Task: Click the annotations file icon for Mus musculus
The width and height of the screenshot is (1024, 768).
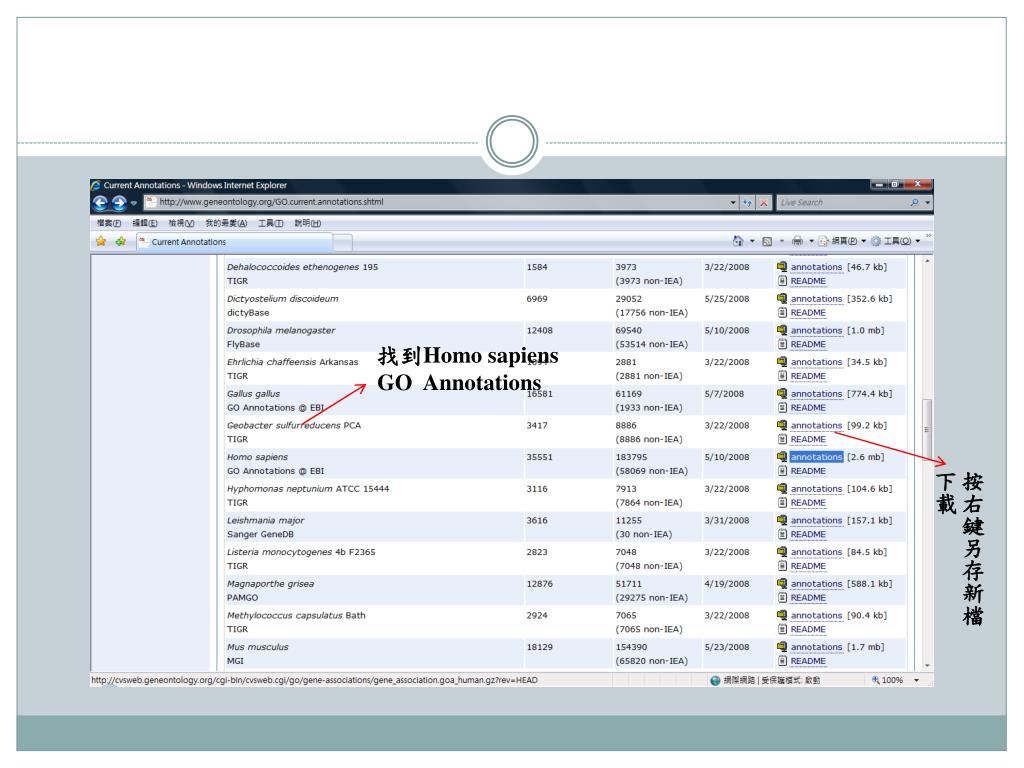Action: point(782,647)
